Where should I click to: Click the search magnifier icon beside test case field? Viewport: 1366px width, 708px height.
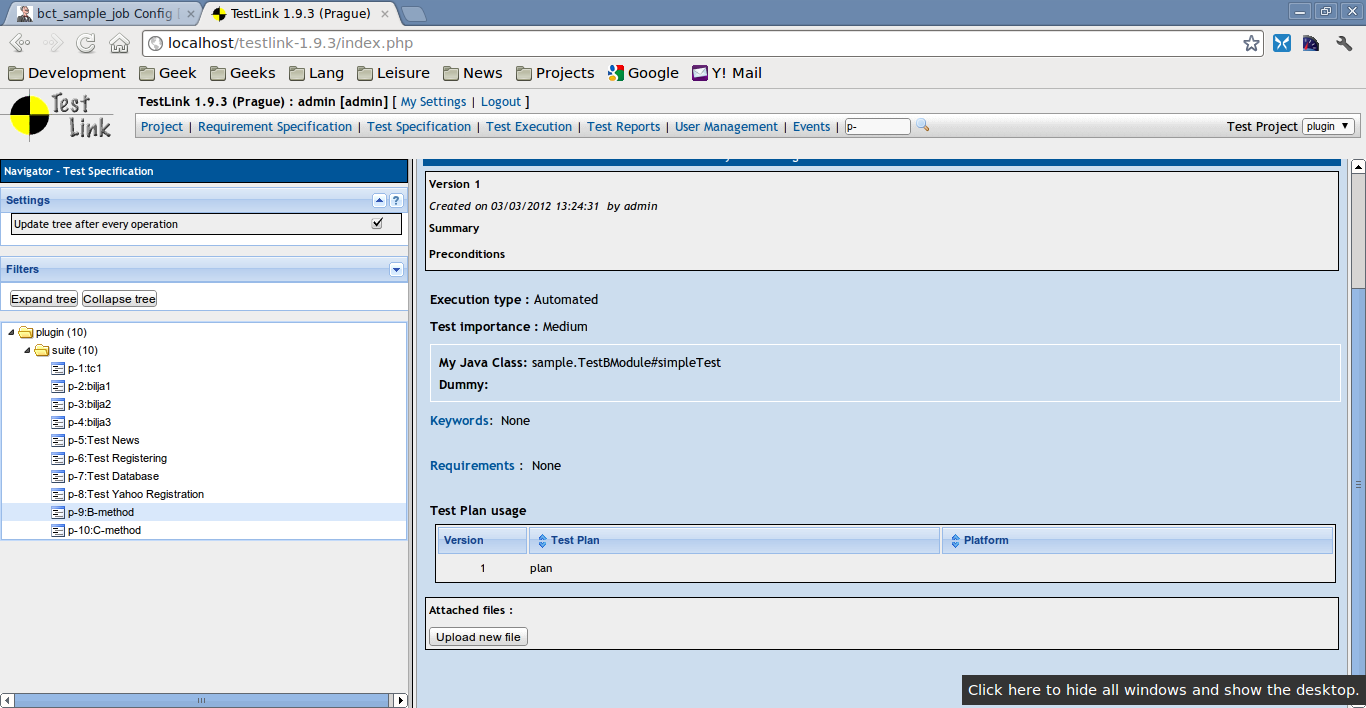pyautogui.click(x=923, y=126)
